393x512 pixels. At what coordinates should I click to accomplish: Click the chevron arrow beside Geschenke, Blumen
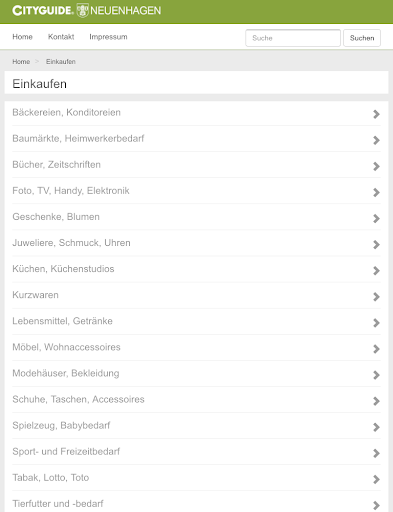[376, 218]
